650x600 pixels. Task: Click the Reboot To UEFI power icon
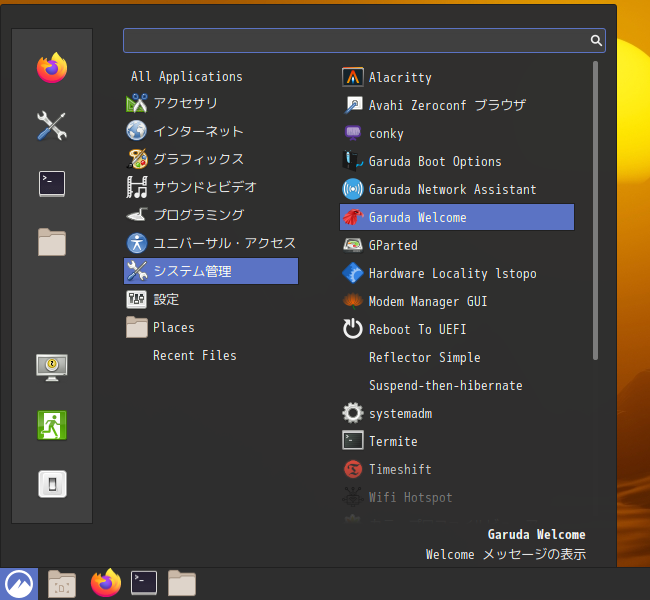[353, 329]
